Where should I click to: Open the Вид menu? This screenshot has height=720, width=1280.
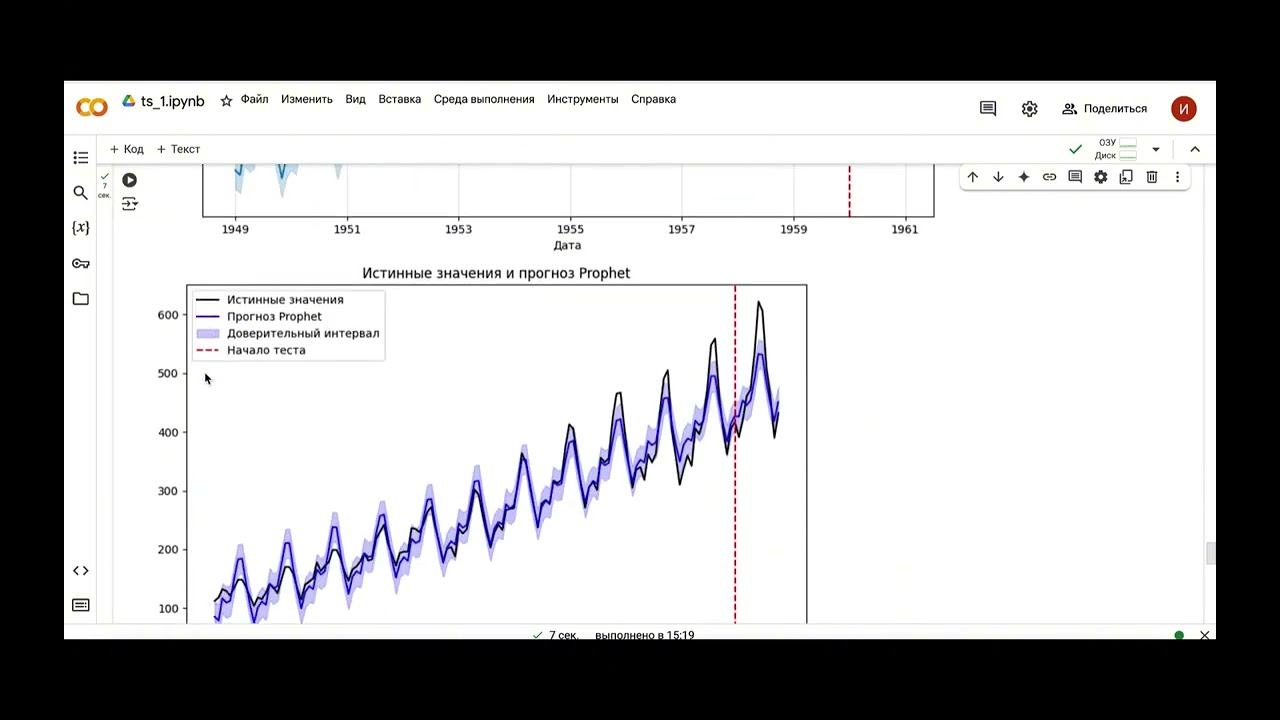(x=356, y=100)
